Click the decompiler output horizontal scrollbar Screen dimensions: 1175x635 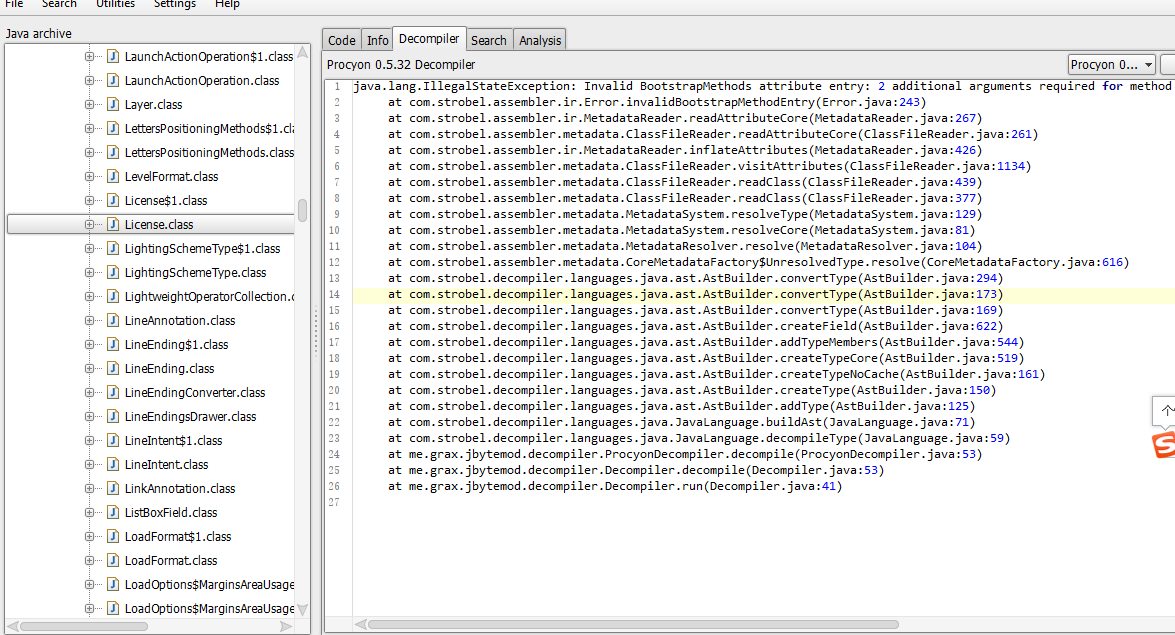click(x=633, y=625)
